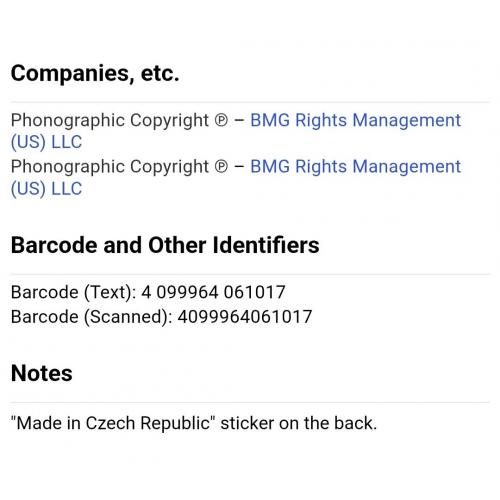The width and height of the screenshot is (500, 500).
Task: Click the second "Phonographic Copyright" label
Action: [110, 167]
